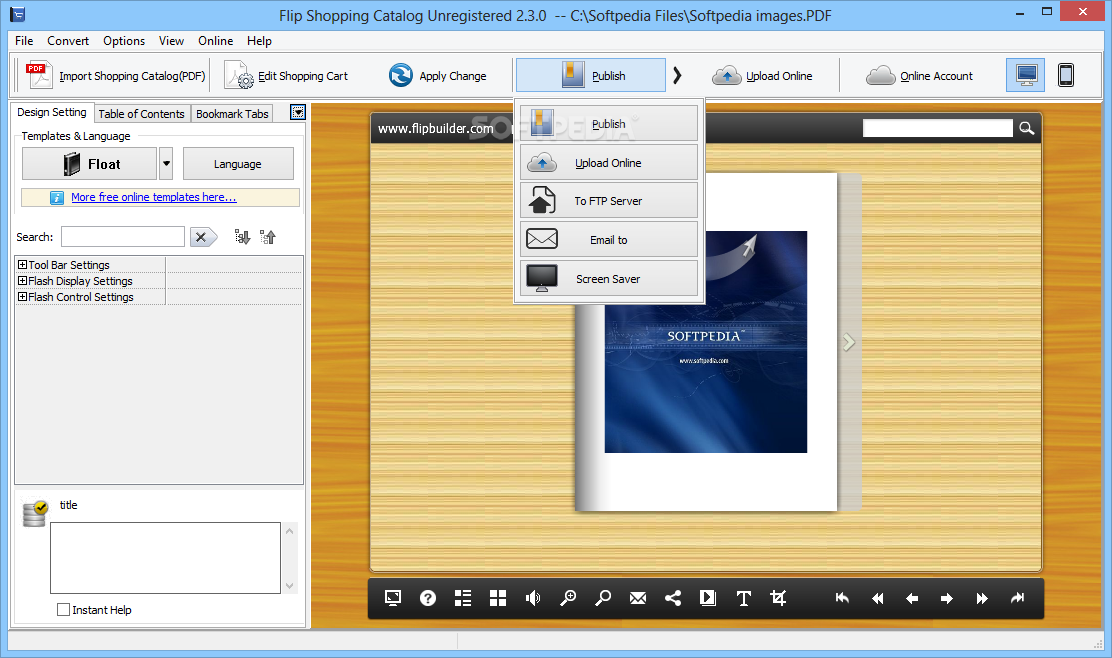This screenshot has height=658, width=1112.
Task: Open Edit Shopping Cart tool
Action: click(x=287, y=75)
